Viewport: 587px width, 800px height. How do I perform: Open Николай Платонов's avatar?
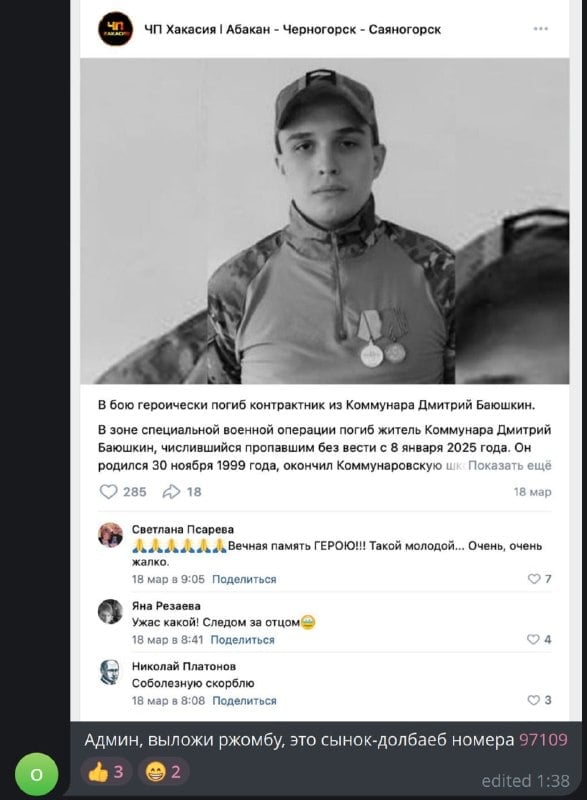(110, 672)
